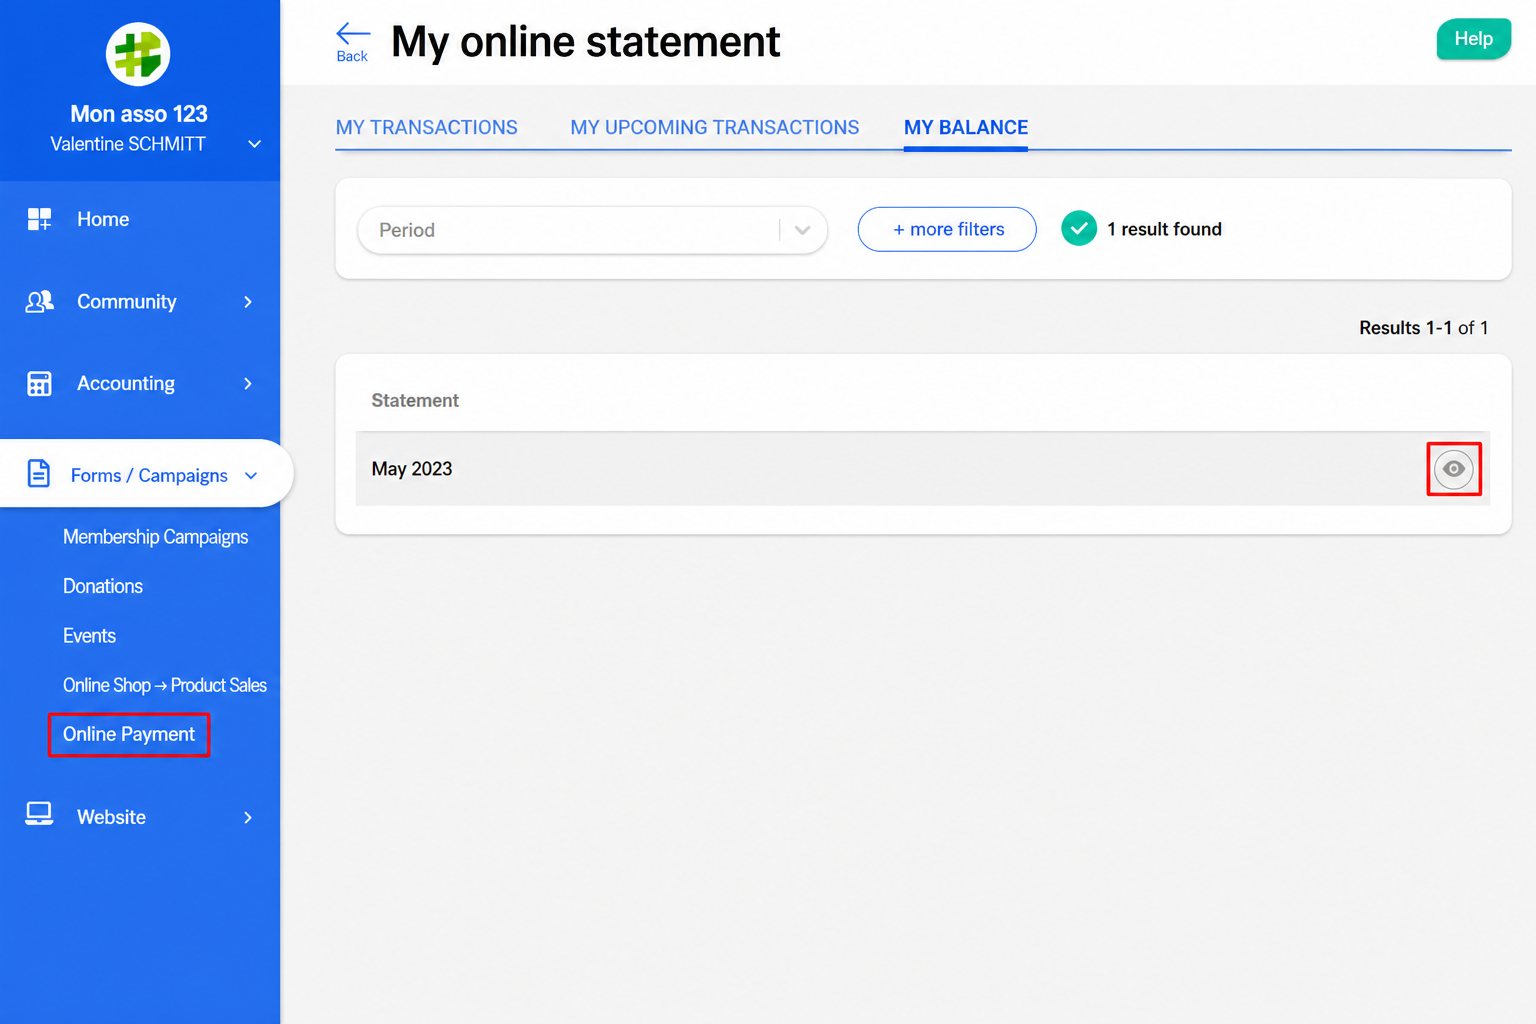Click the Help button
Screen dimensions: 1536x1024
tap(1474, 39)
